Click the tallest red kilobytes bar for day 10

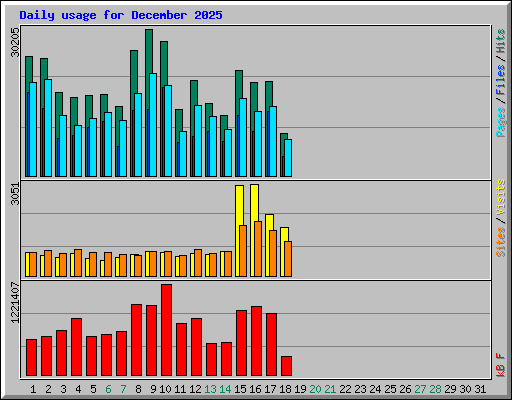(x=167, y=330)
